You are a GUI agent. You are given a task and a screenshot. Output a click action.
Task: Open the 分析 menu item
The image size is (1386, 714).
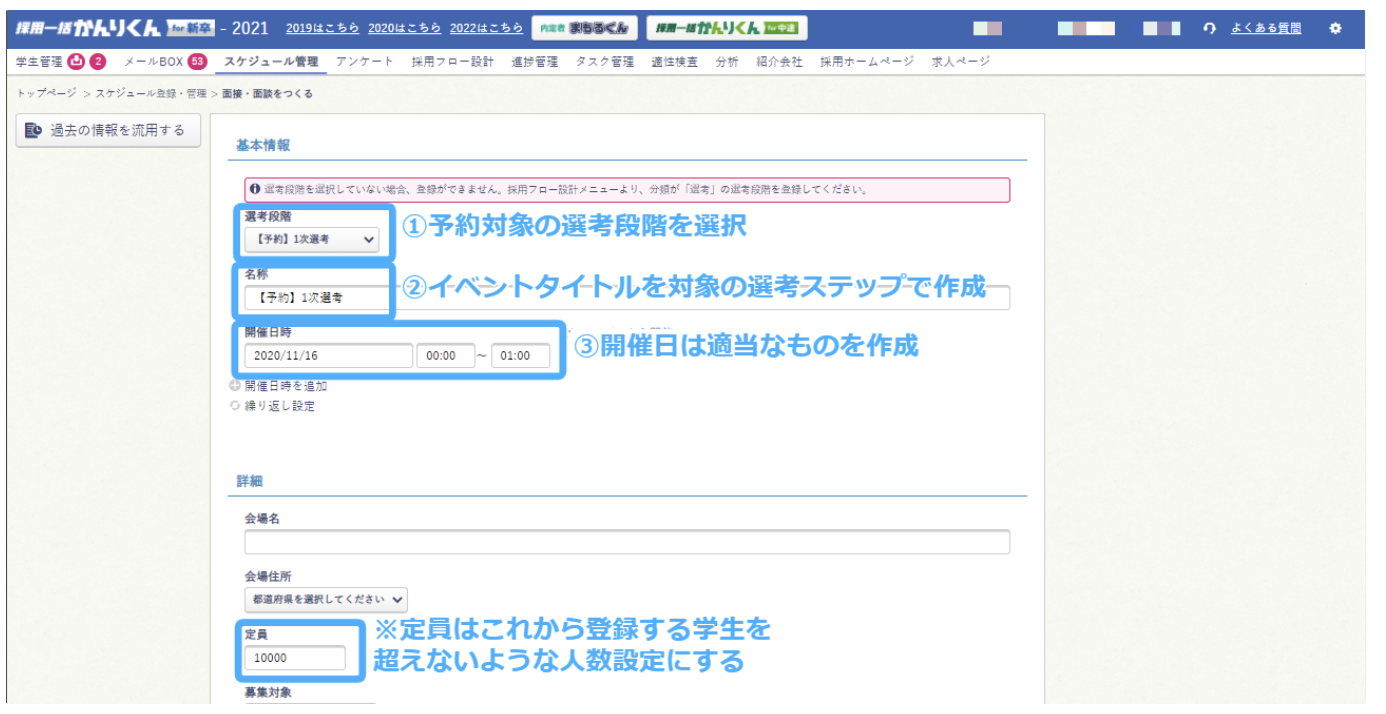click(727, 61)
